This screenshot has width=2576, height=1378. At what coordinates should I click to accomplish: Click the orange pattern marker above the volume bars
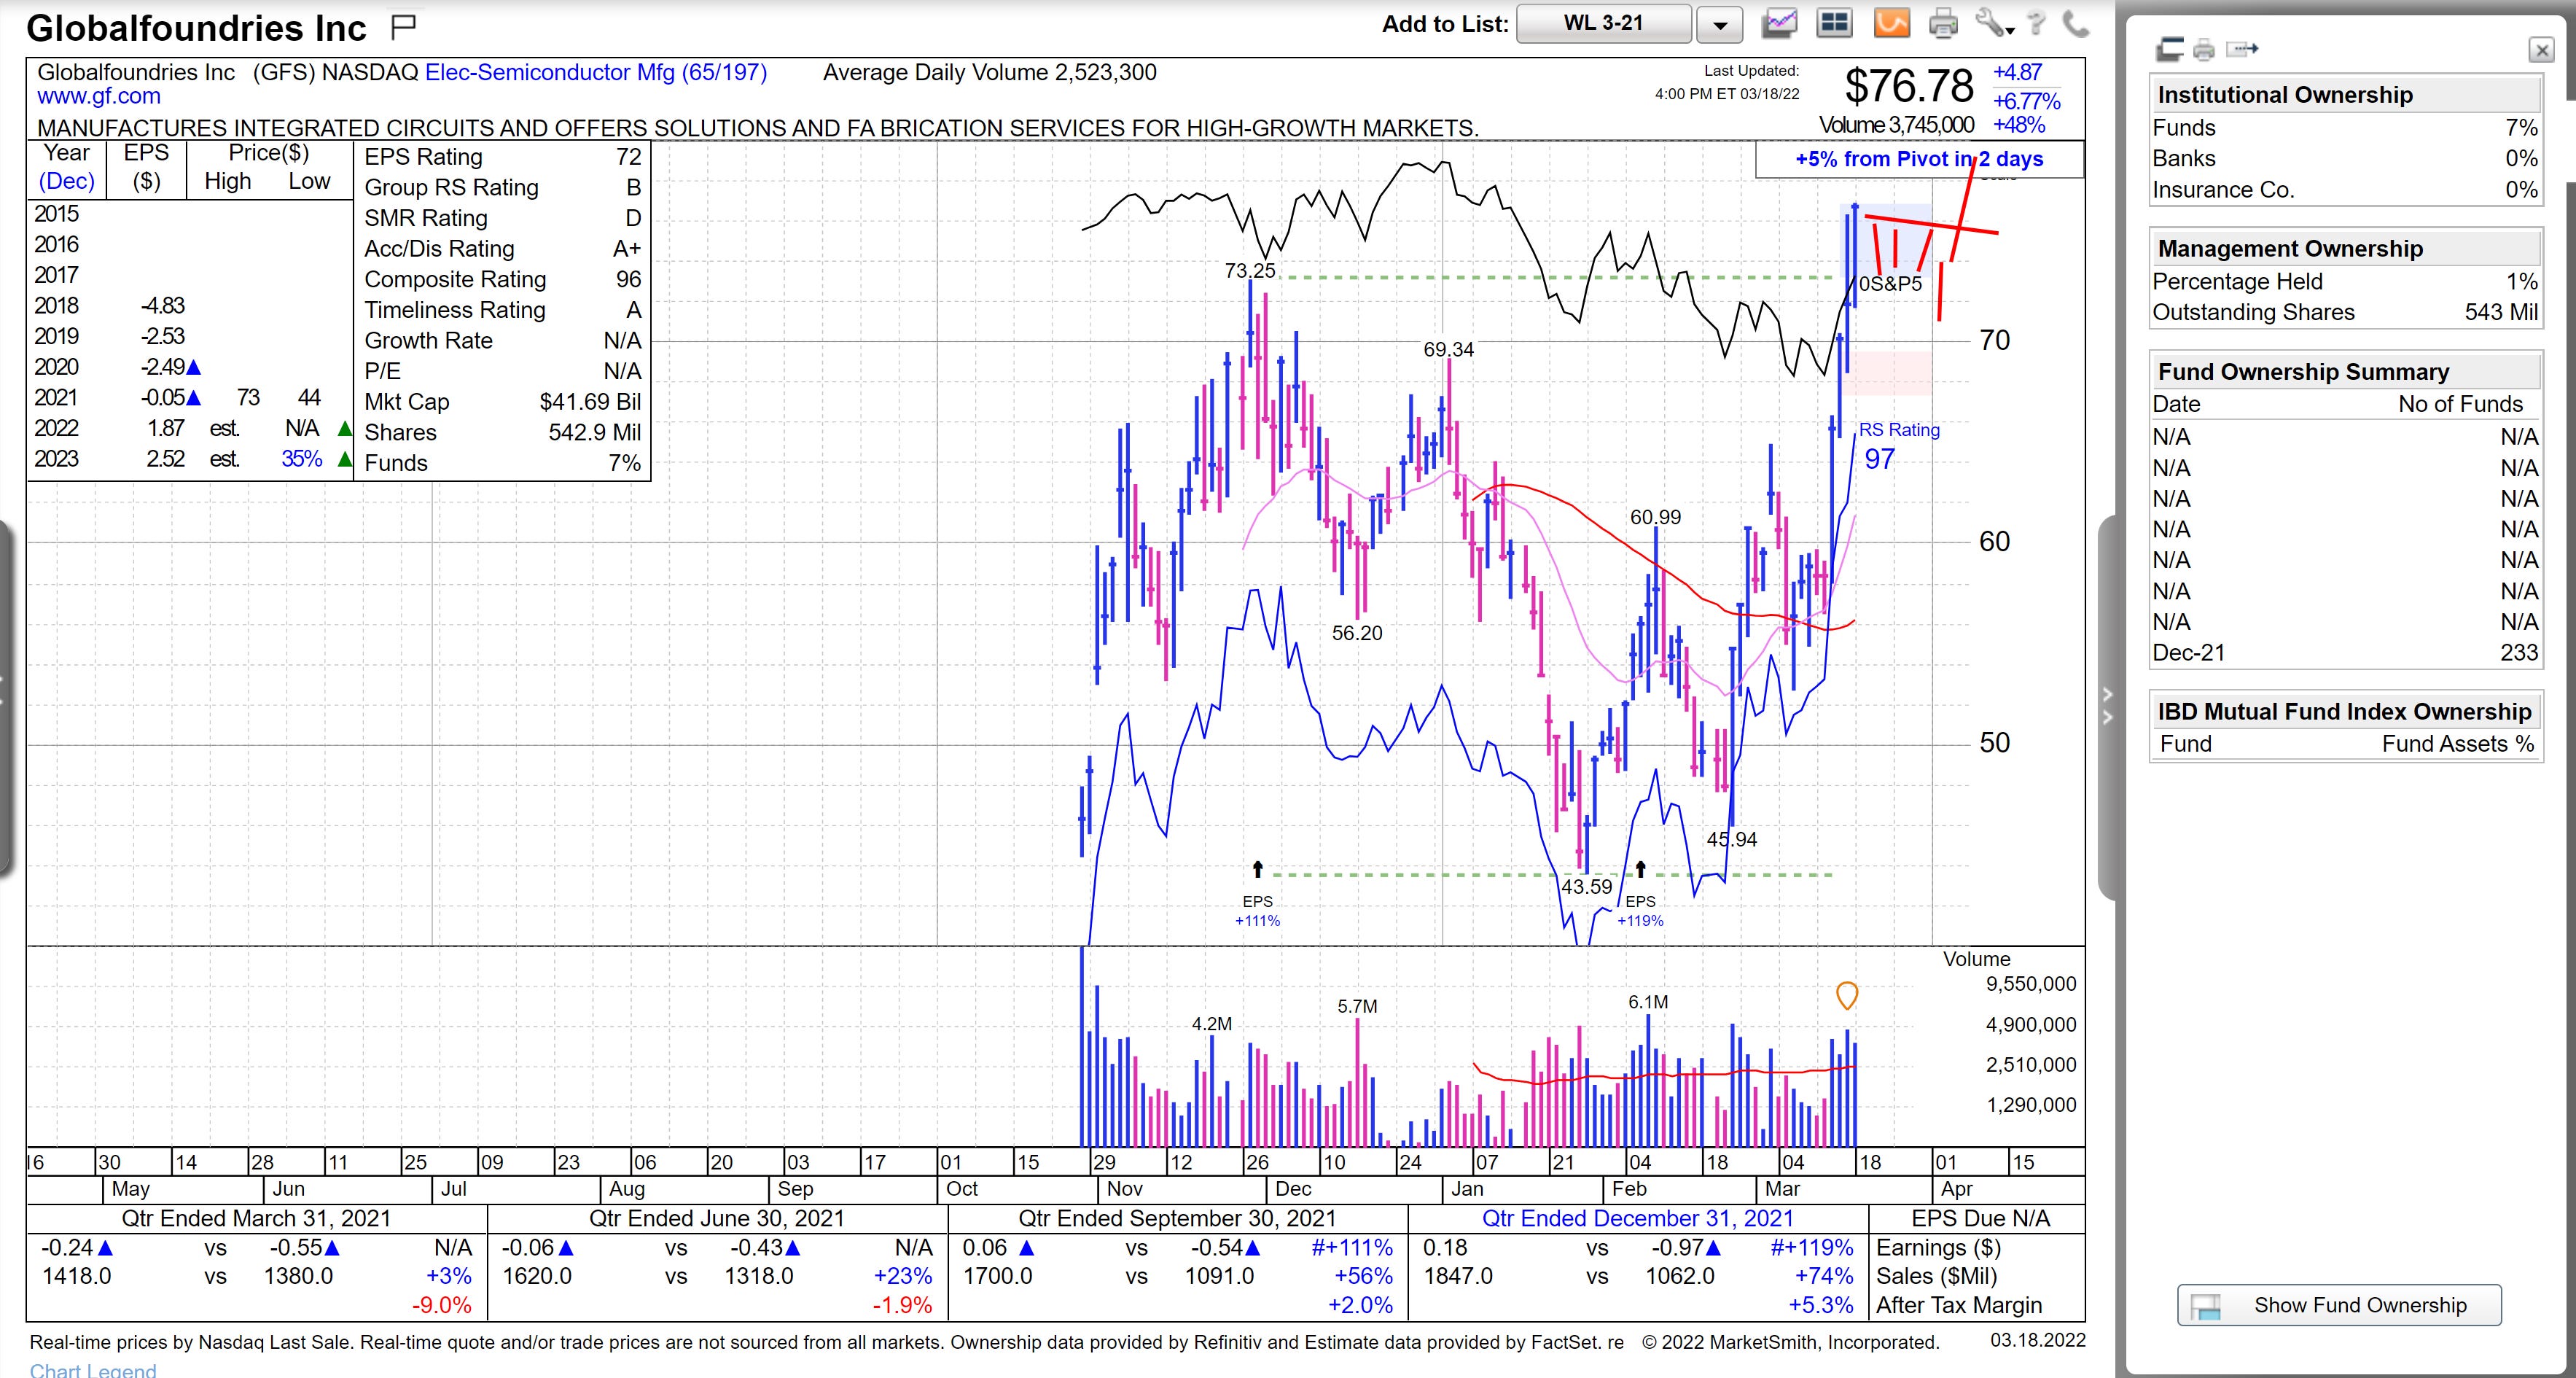1847,996
